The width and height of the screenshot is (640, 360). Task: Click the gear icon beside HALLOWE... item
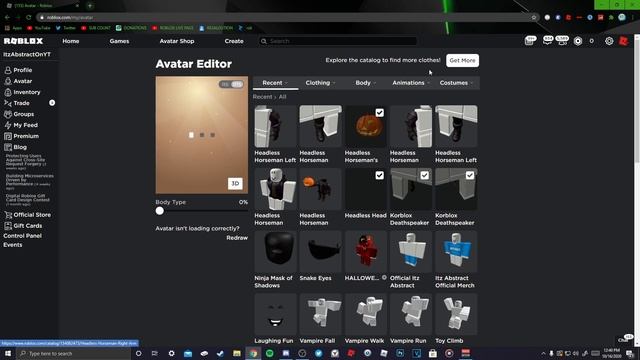tap(384, 278)
